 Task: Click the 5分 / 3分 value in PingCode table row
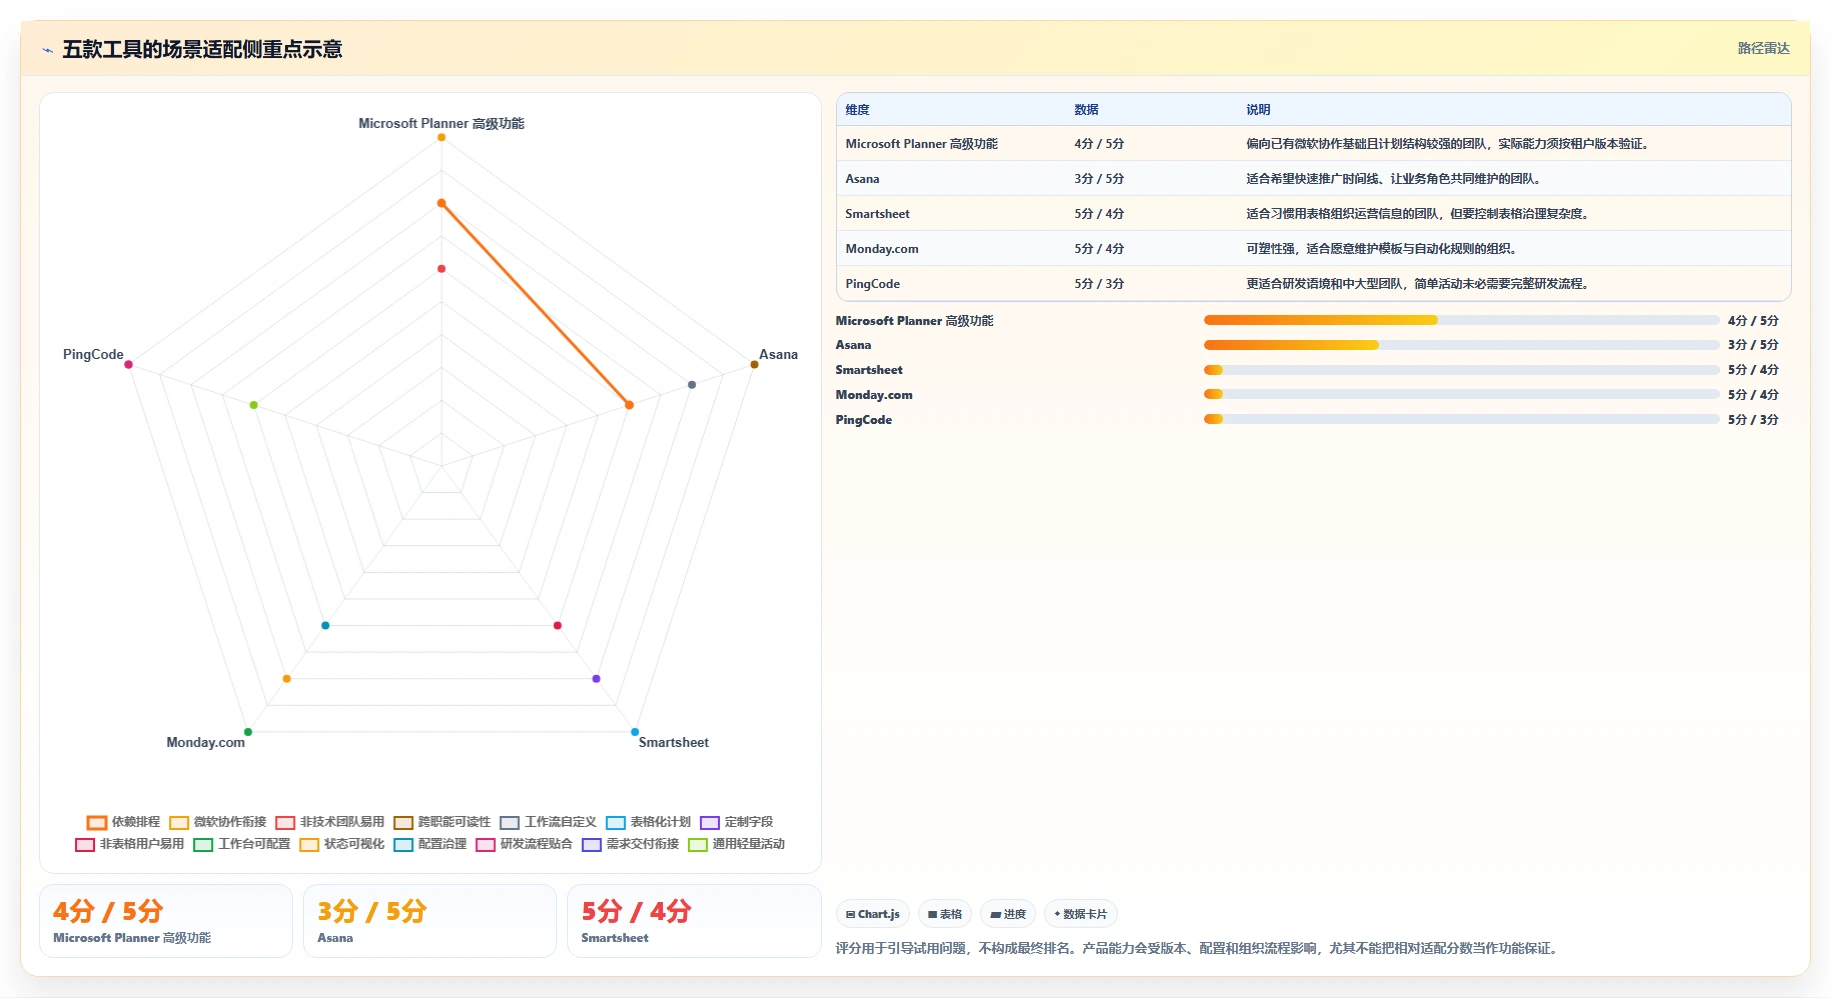(x=1099, y=284)
